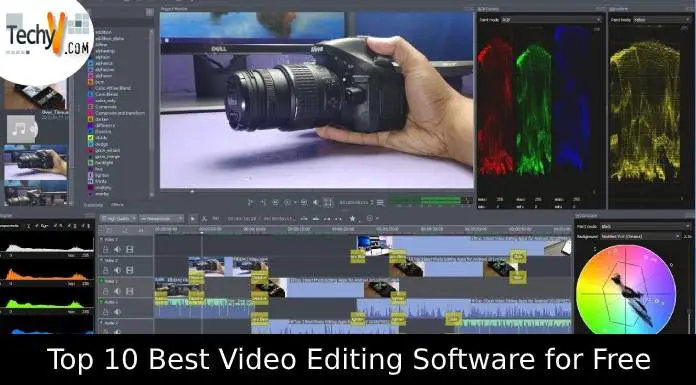The image size is (696, 385).
Task: Open the play button options arrow
Action: [295, 202]
